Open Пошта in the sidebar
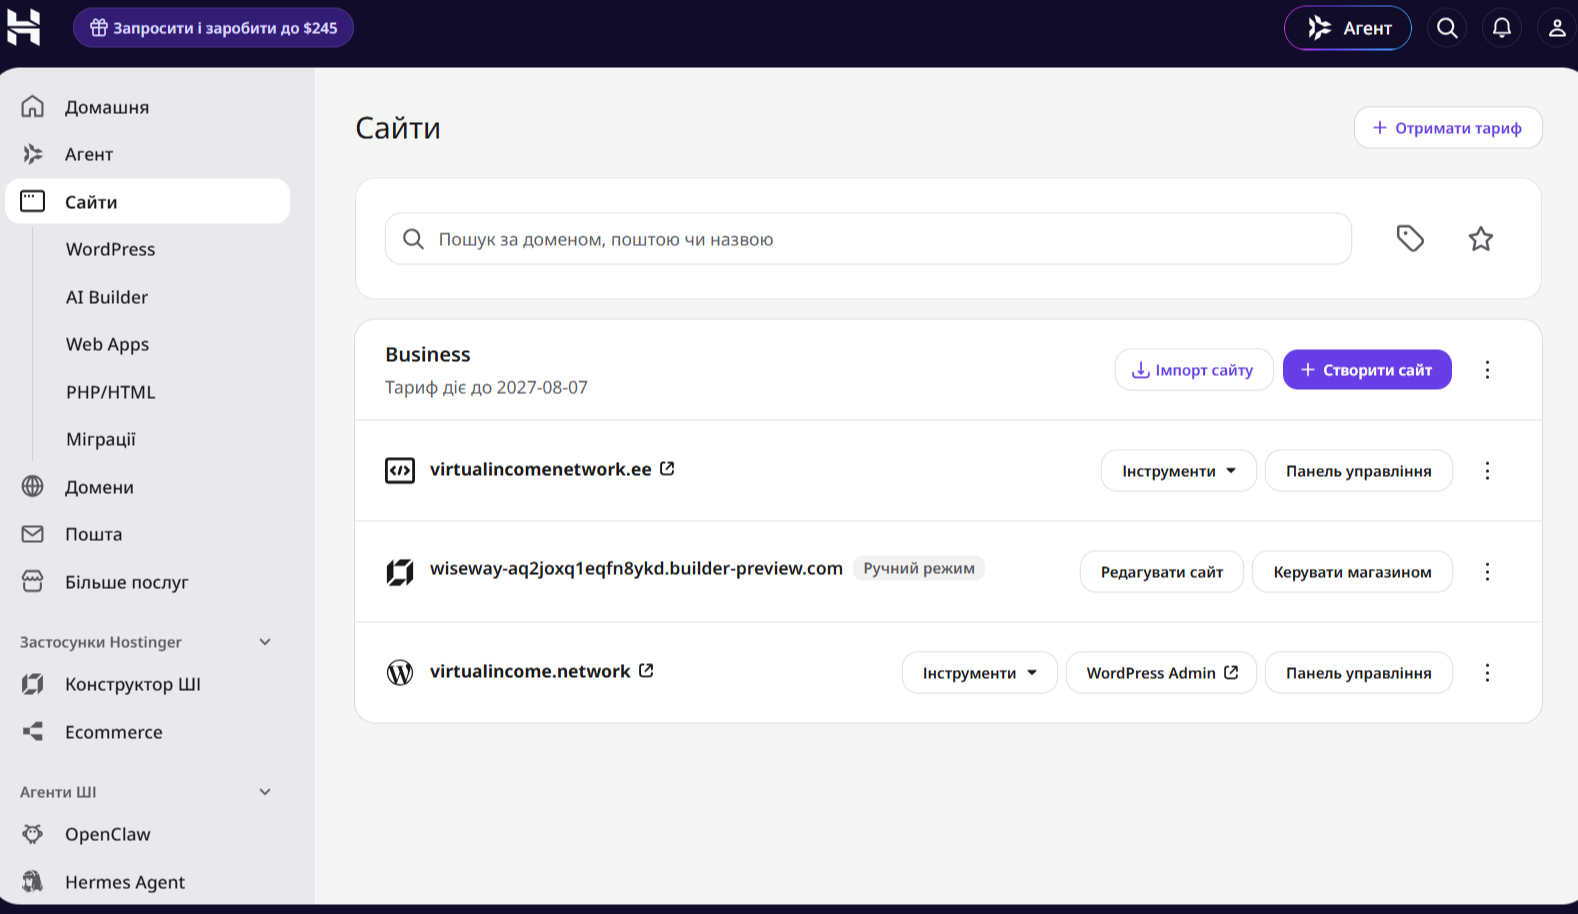Image resolution: width=1578 pixels, height=914 pixels. point(148,534)
